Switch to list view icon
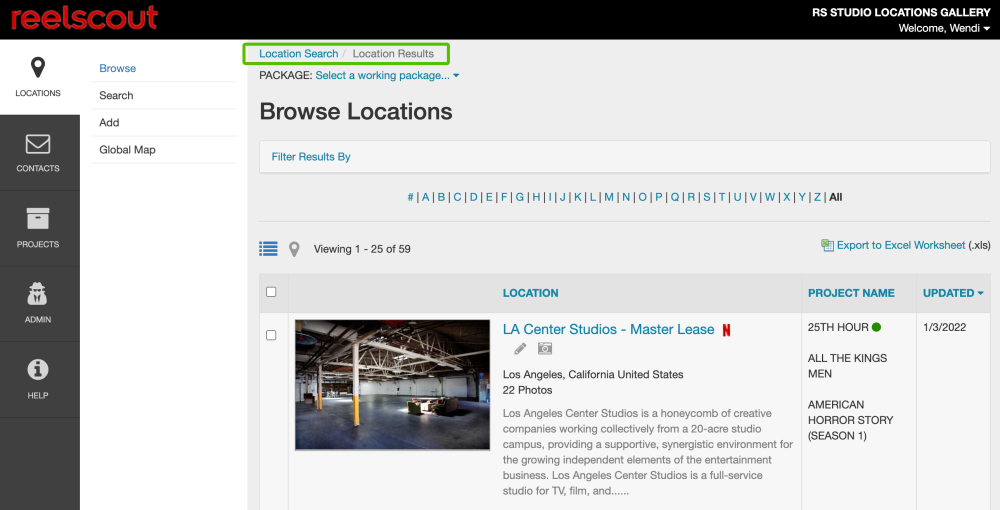Screen dimensions: 1000x510 [268, 249]
